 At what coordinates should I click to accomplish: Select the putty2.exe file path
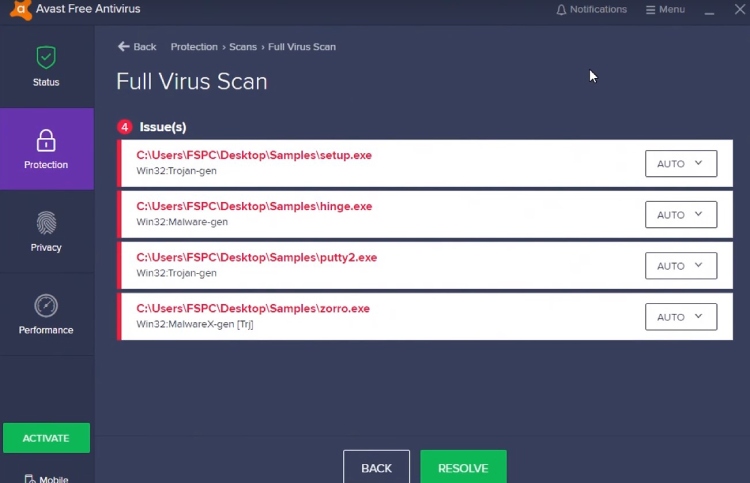click(256, 257)
